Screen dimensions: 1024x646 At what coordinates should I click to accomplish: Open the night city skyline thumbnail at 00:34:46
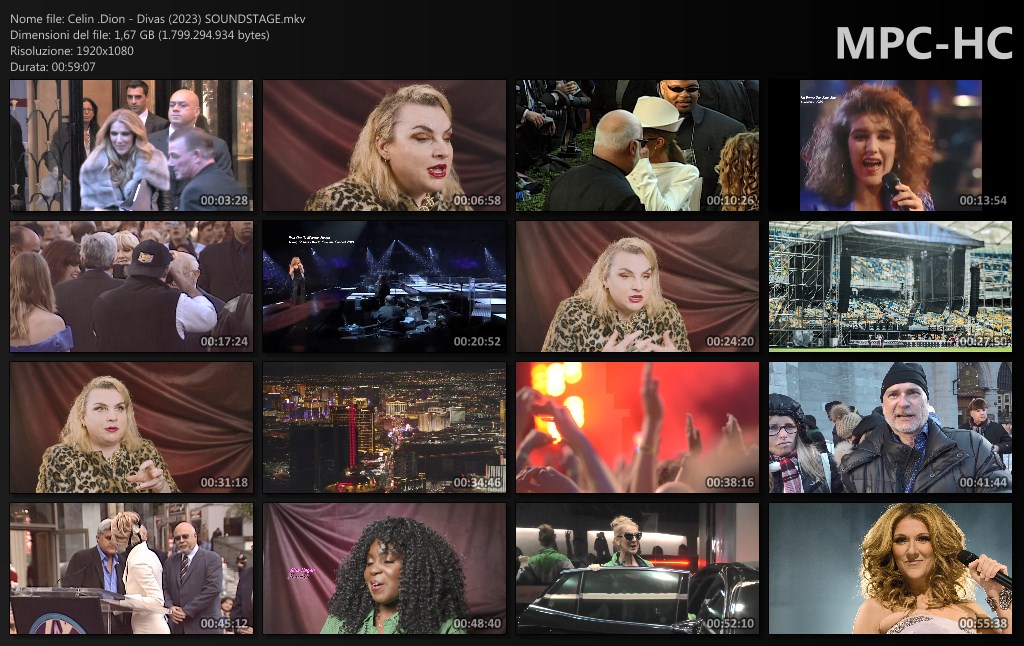[x=384, y=427]
